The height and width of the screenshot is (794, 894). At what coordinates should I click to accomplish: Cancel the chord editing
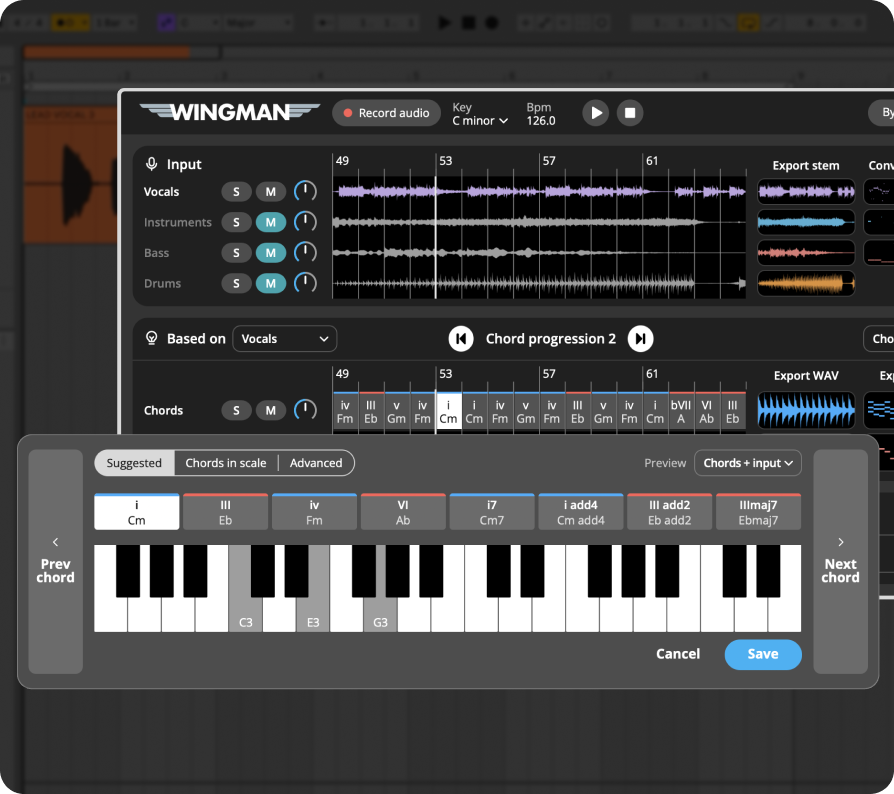coord(678,654)
